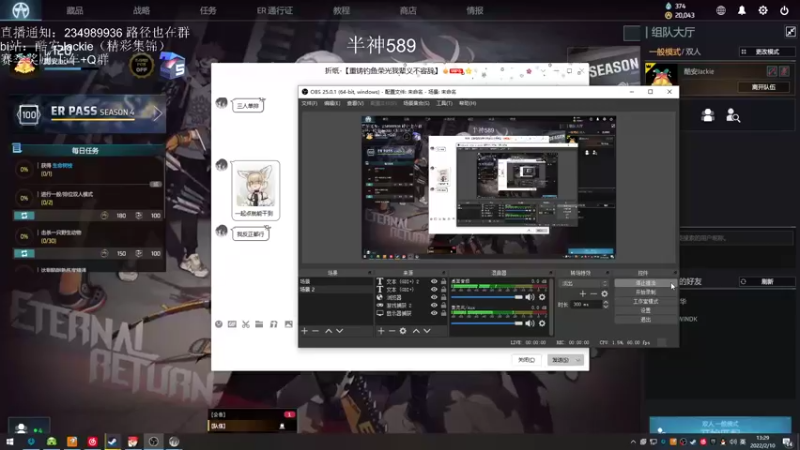Image resolution: width=800 pixels, height=450 pixels.
Task: Move selected OBS source up
Action: coord(416,331)
